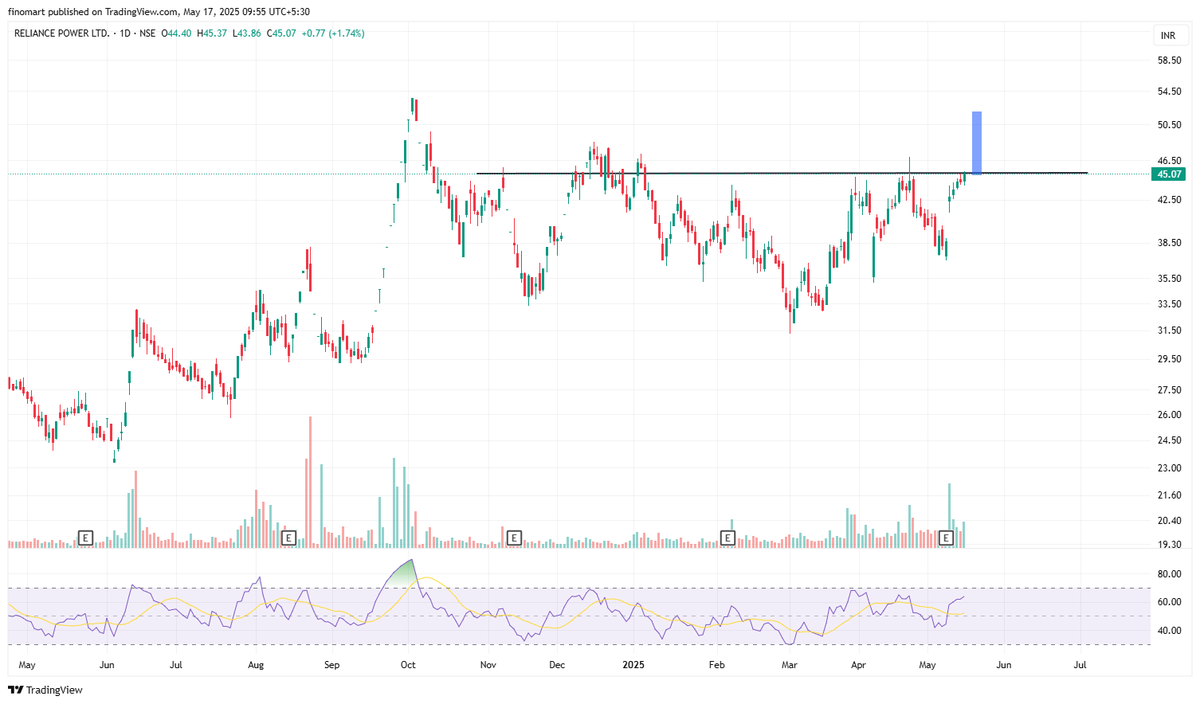Click the Sep label on time axis
1200x704 pixels.
pyautogui.click(x=333, y=664)
